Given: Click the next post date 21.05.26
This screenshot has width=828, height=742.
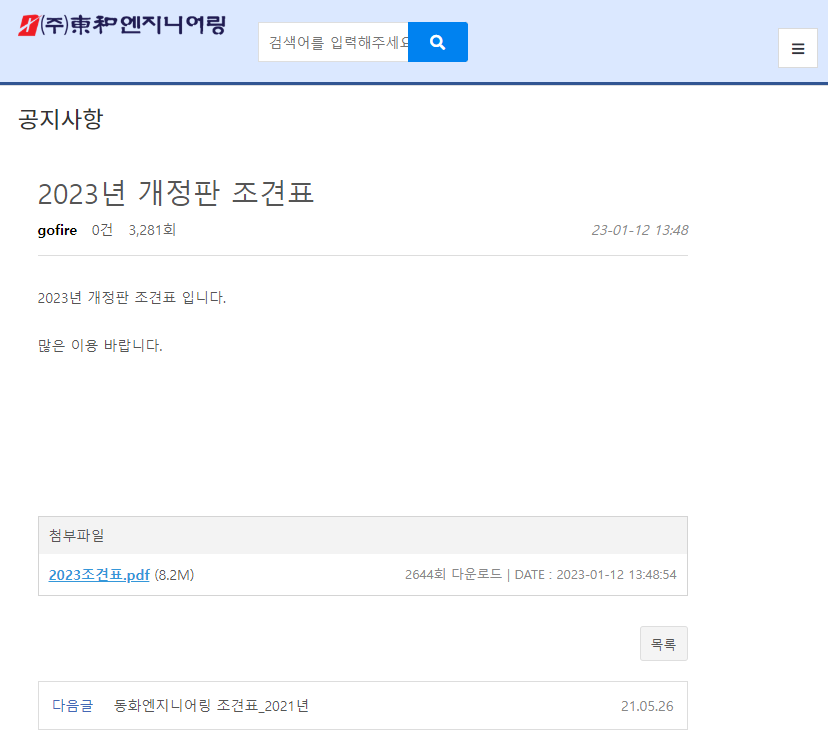Looking at the screenshot, I should (647, 706).
